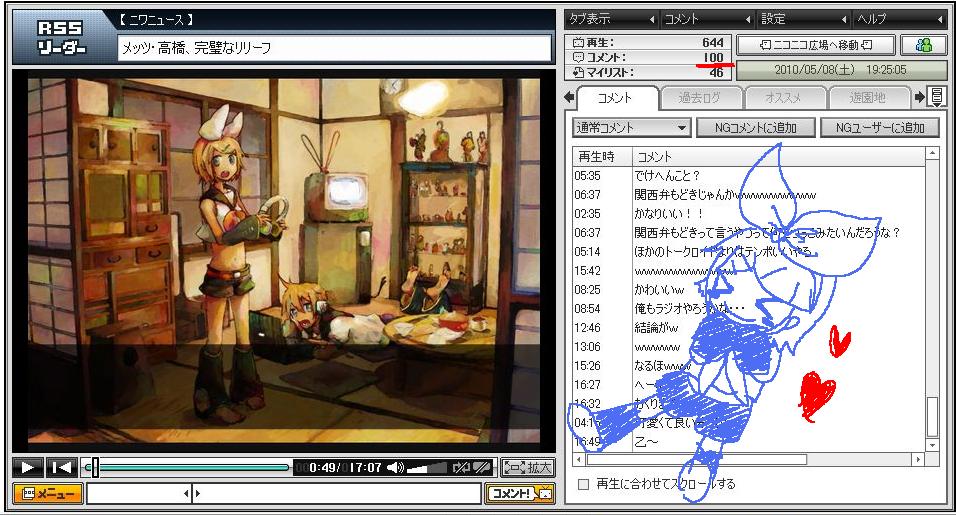
Task: Submit with the コメント! button
Action: tap(520, 493)
